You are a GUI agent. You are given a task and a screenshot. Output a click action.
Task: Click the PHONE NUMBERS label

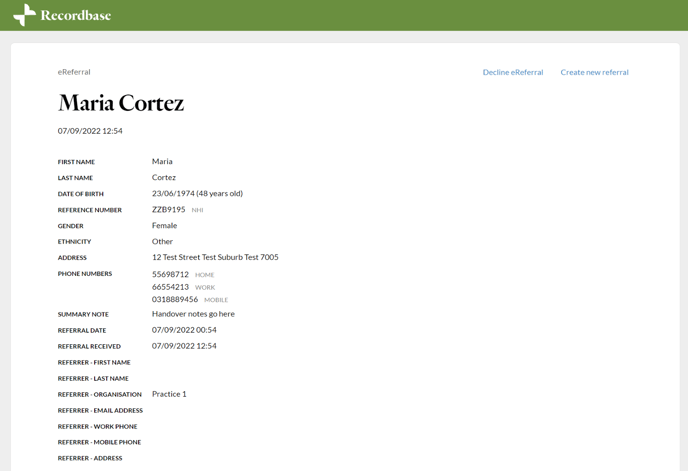tap(85, 274)
